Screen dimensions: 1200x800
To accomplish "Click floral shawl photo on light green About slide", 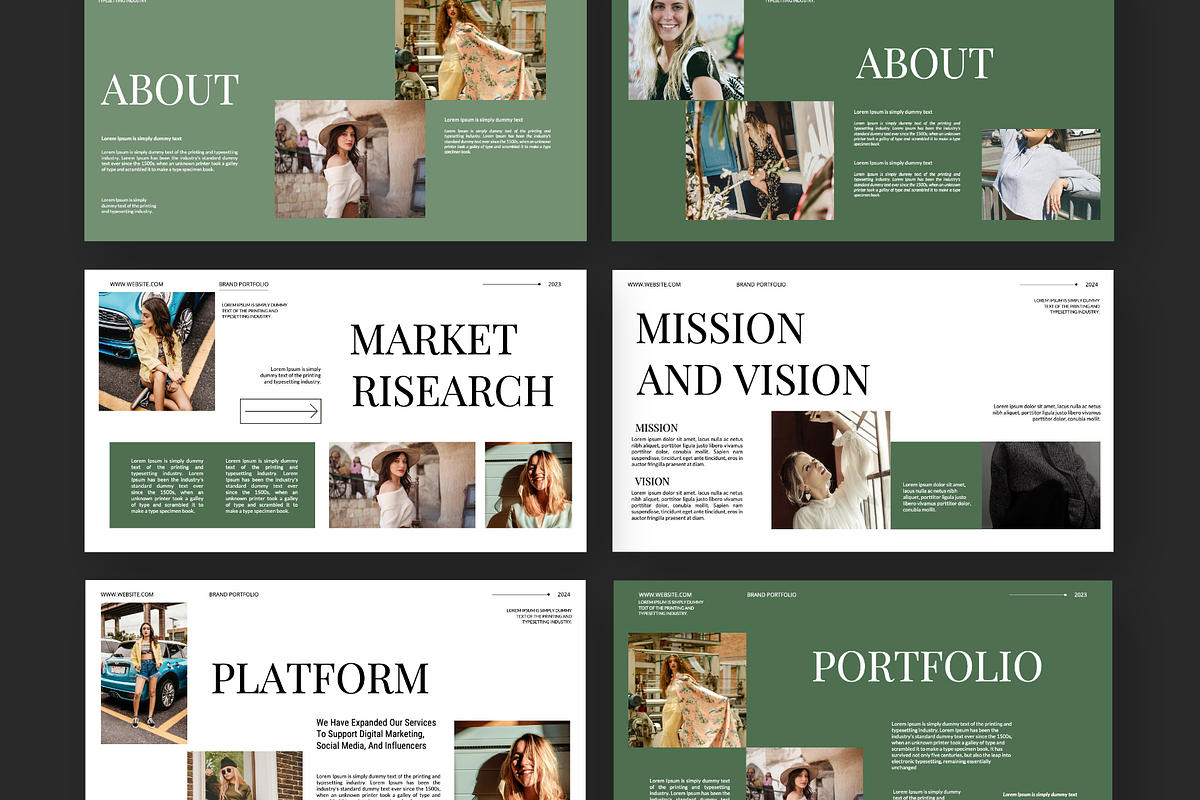I will 471,50.
